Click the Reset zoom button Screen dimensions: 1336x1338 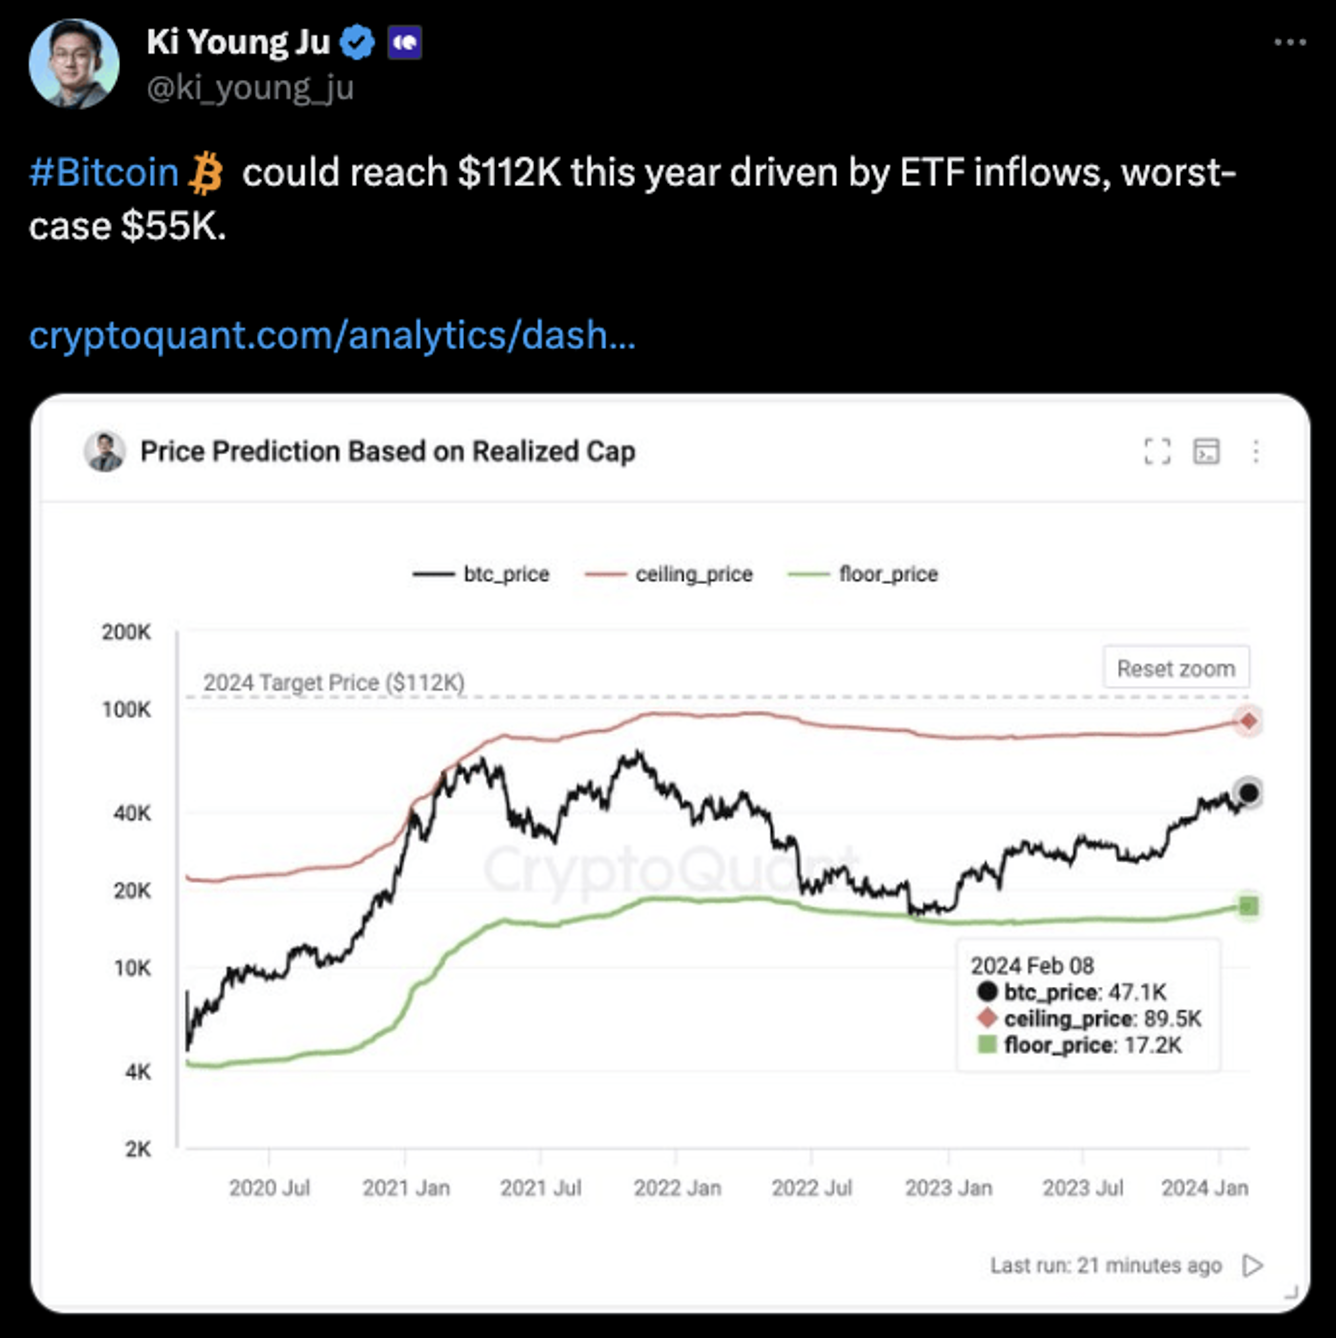coord(1176,667)
